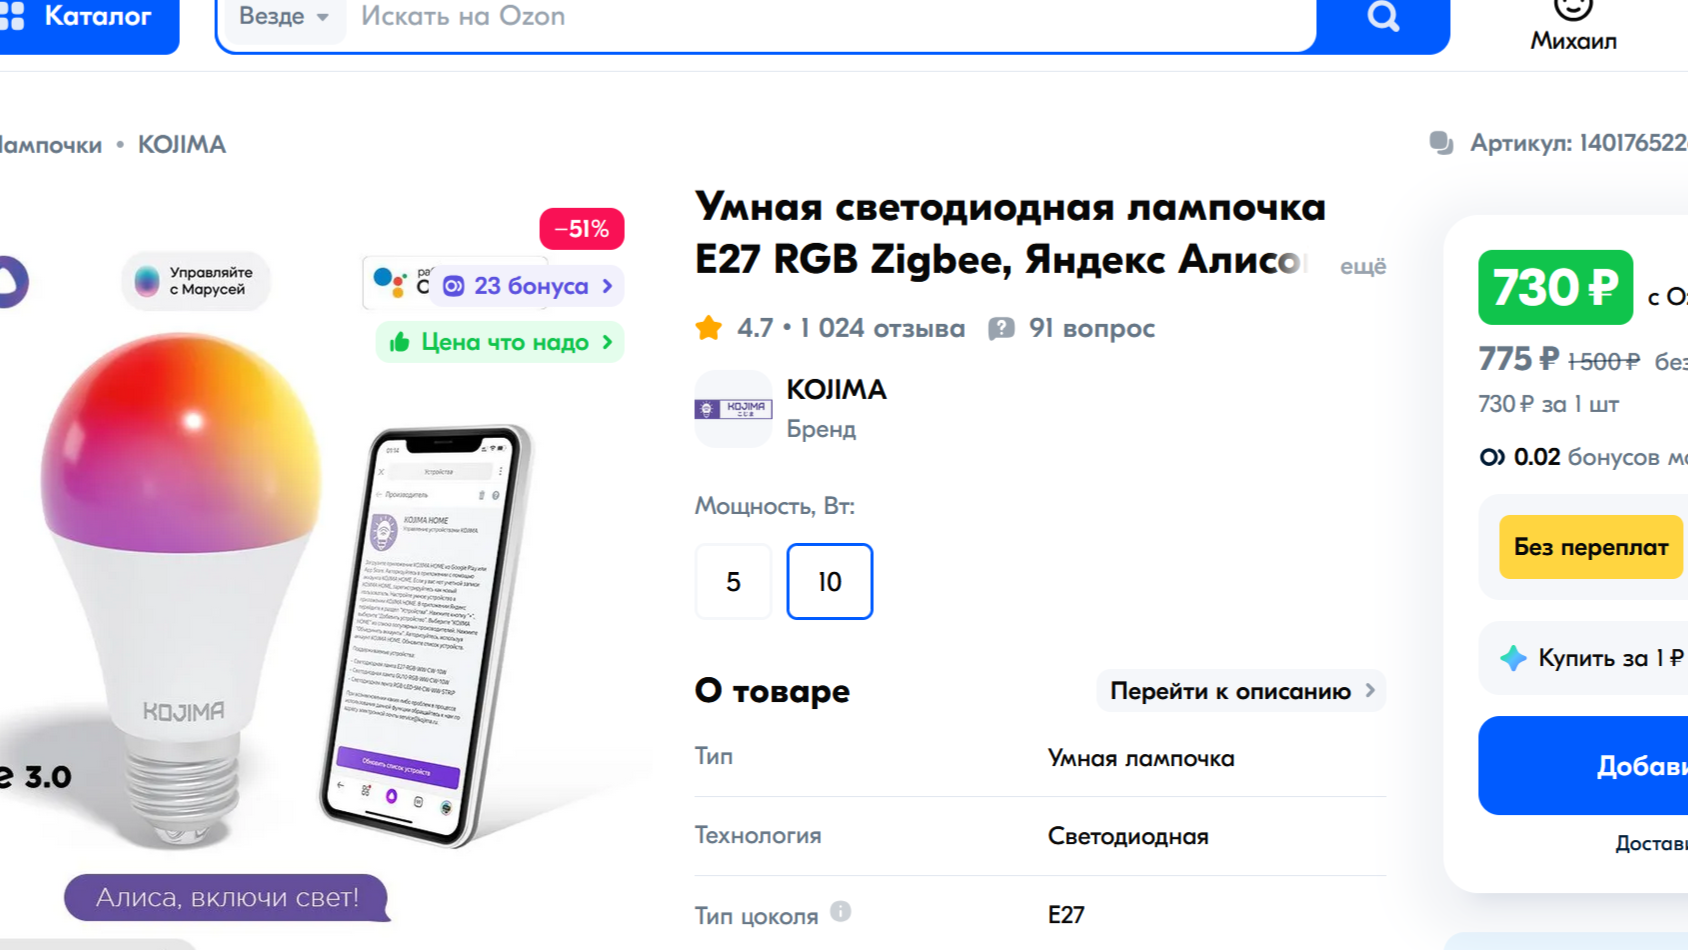Open the Цена что надо badge
1688x950 pixels.
coord(500,342)
